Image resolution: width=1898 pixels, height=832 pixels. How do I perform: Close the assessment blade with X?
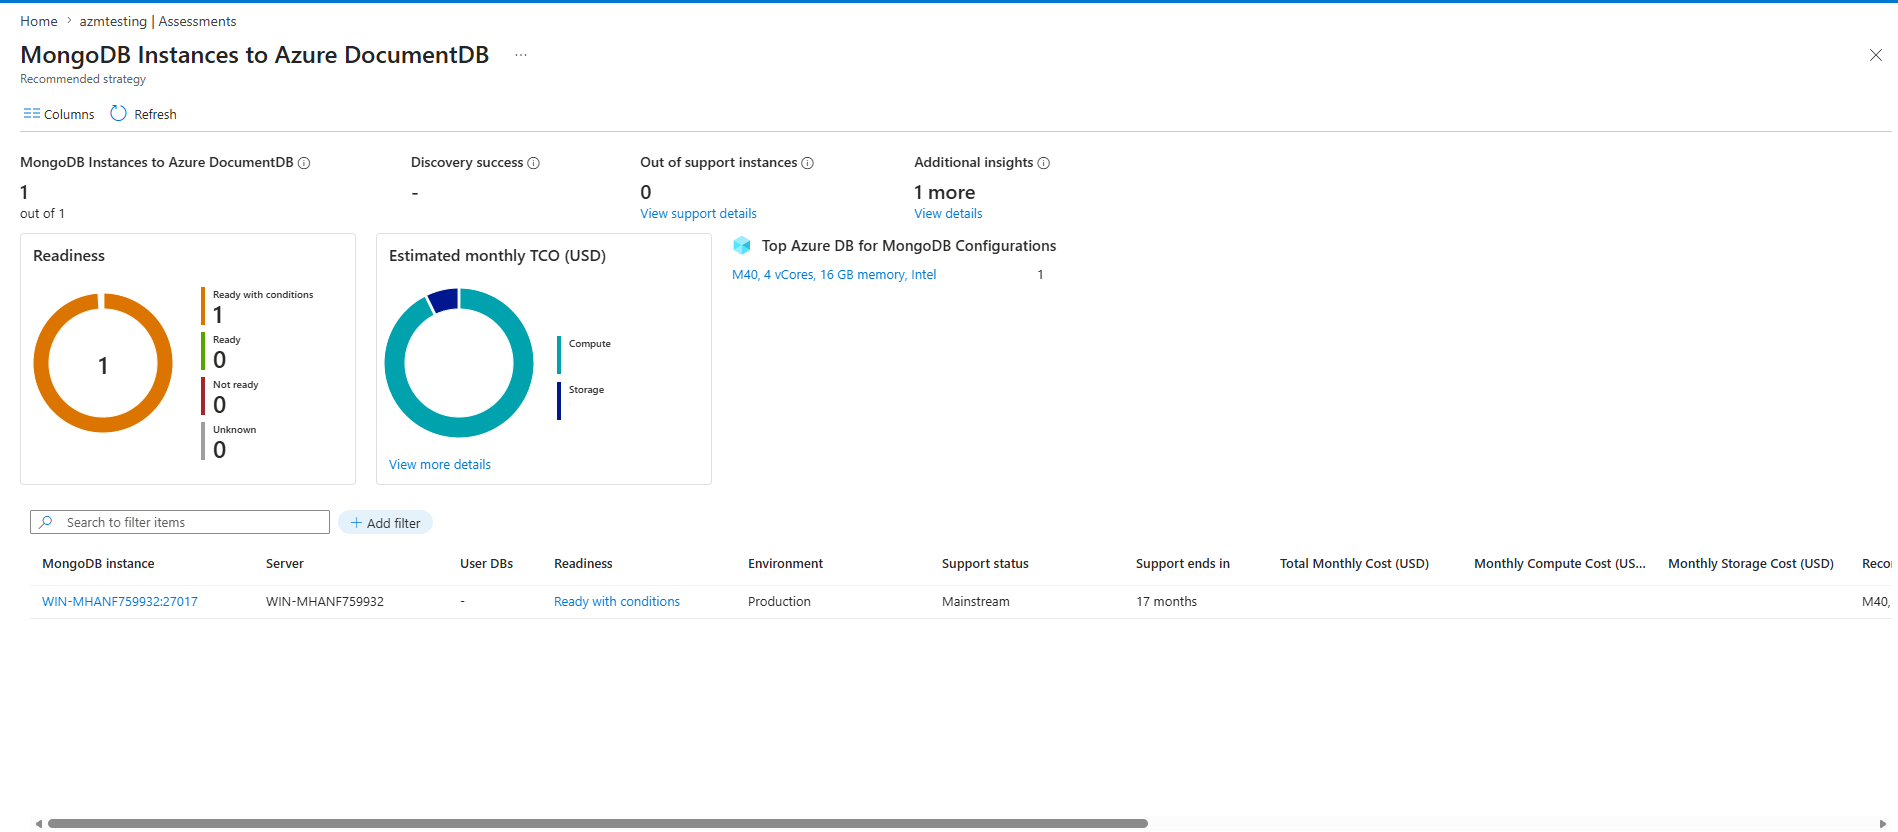1876,55
